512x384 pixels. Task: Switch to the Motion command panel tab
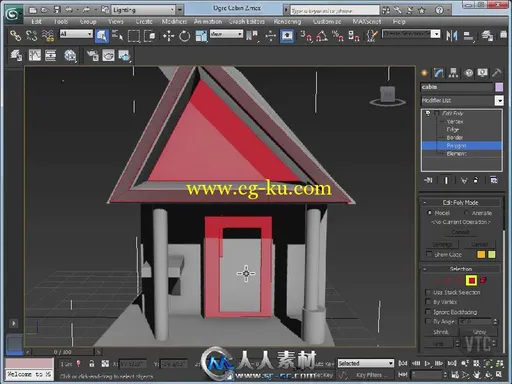[x=469, y=73]
